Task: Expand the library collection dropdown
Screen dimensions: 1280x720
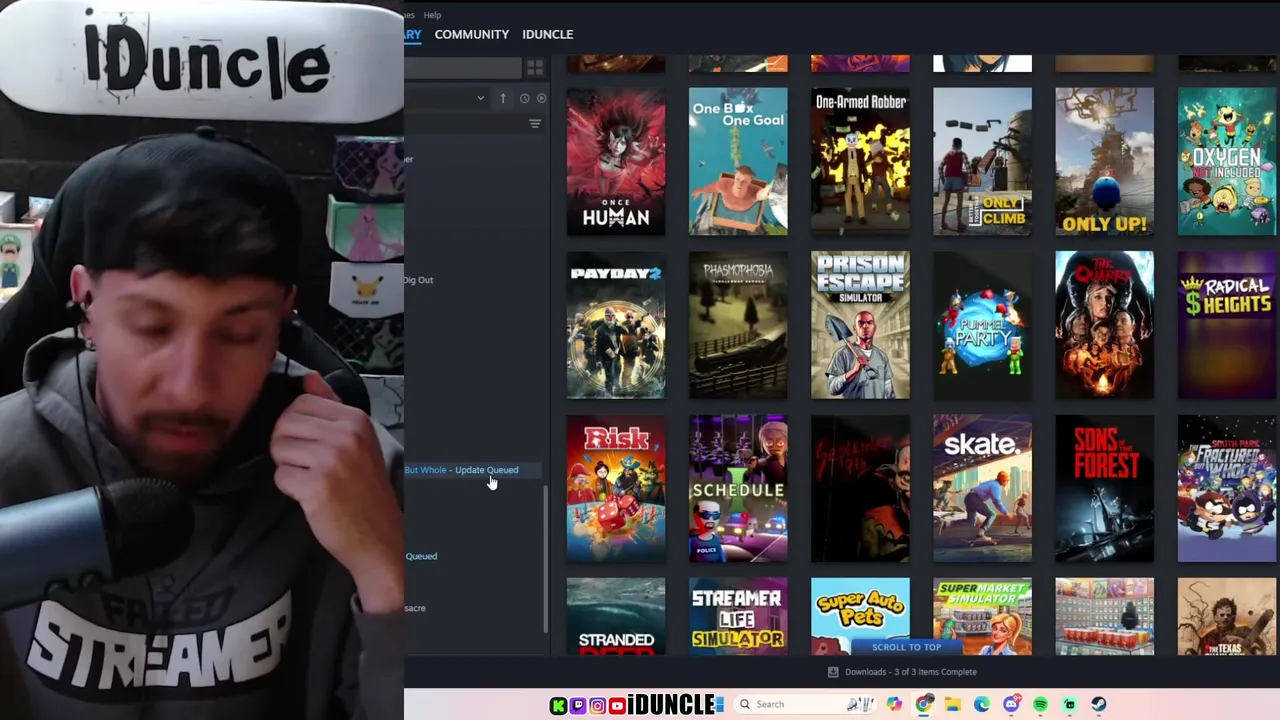Action: (x=480, y=98)
